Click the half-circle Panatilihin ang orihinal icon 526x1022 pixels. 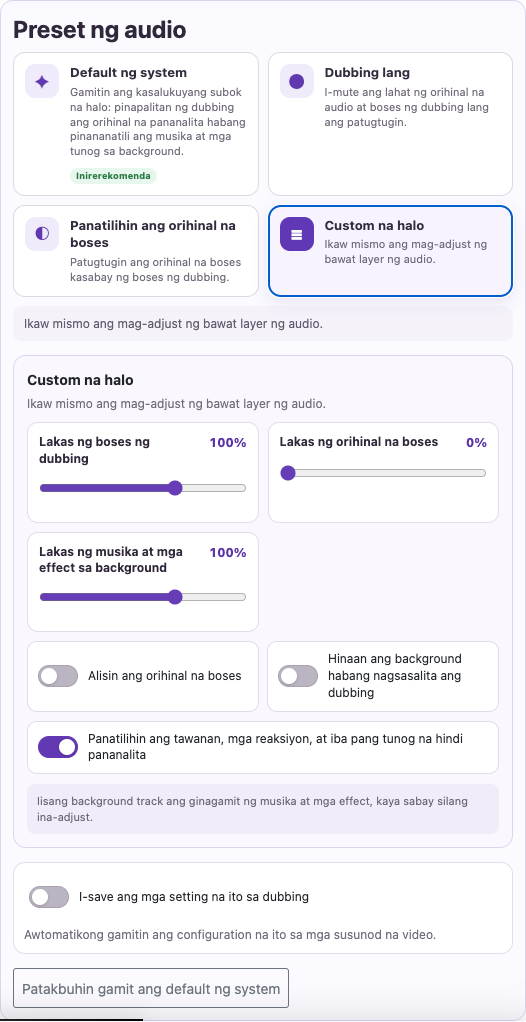pos(42,234)
